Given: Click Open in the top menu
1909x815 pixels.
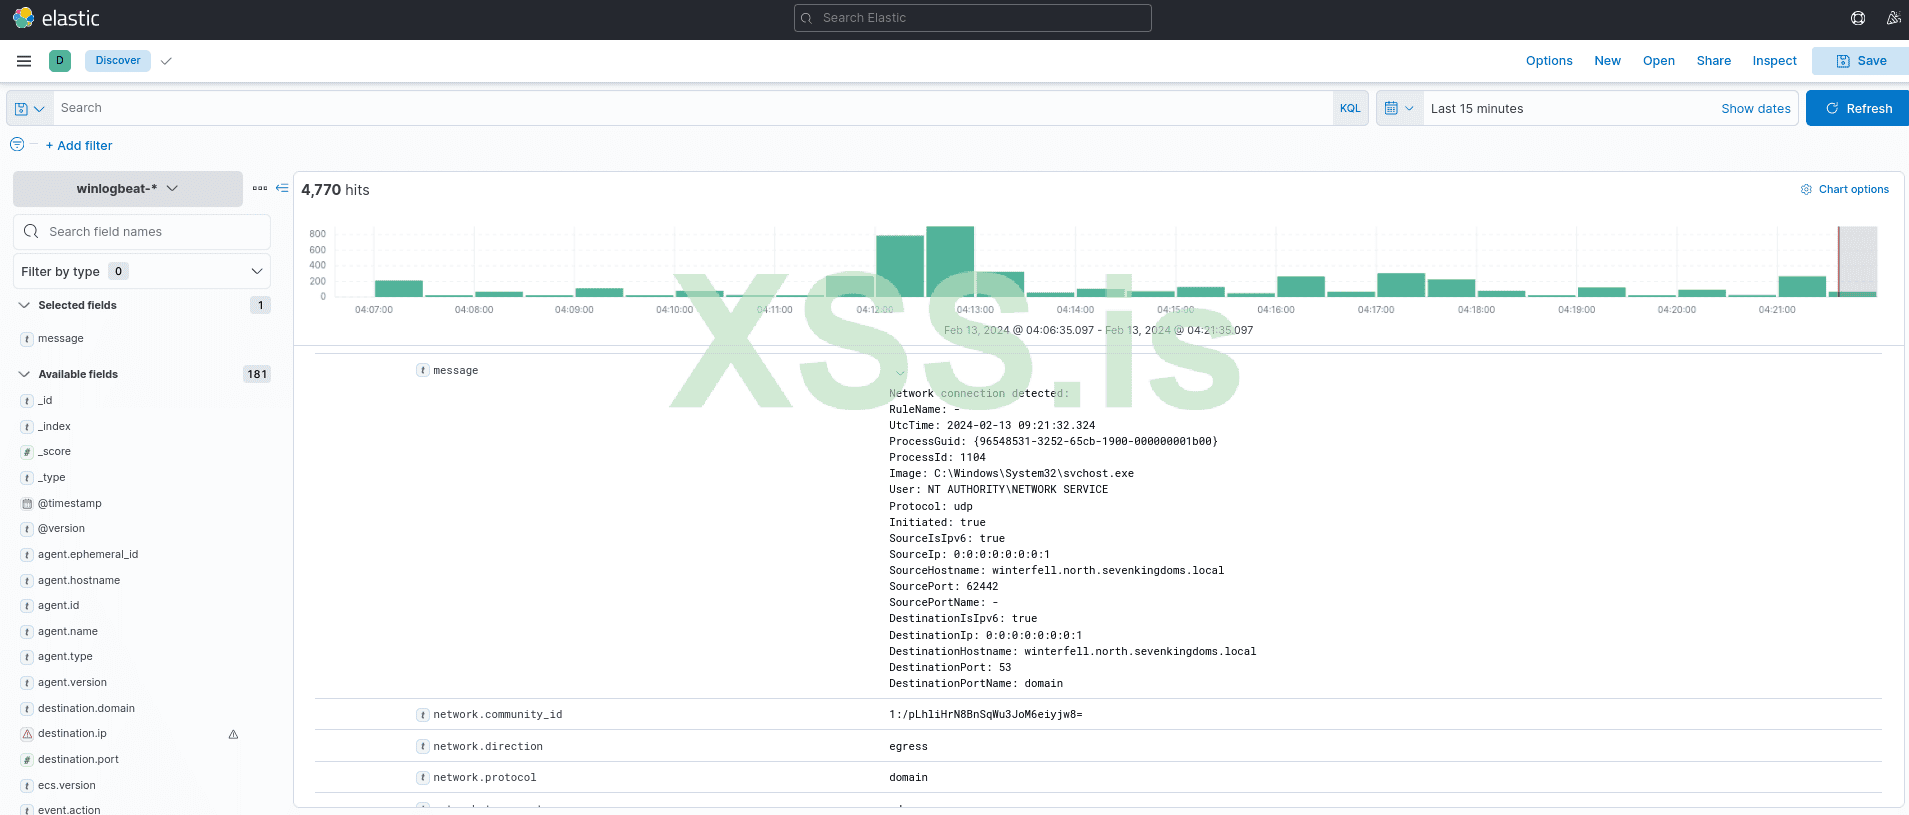Looking at the screenshot, I should [1659, 61].
